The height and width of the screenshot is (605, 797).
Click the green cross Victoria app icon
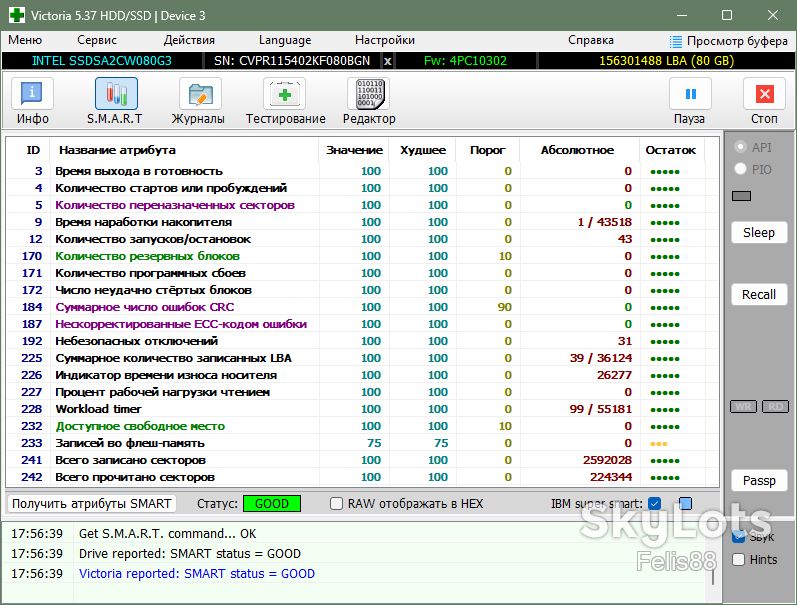click(x=16, y=15)
